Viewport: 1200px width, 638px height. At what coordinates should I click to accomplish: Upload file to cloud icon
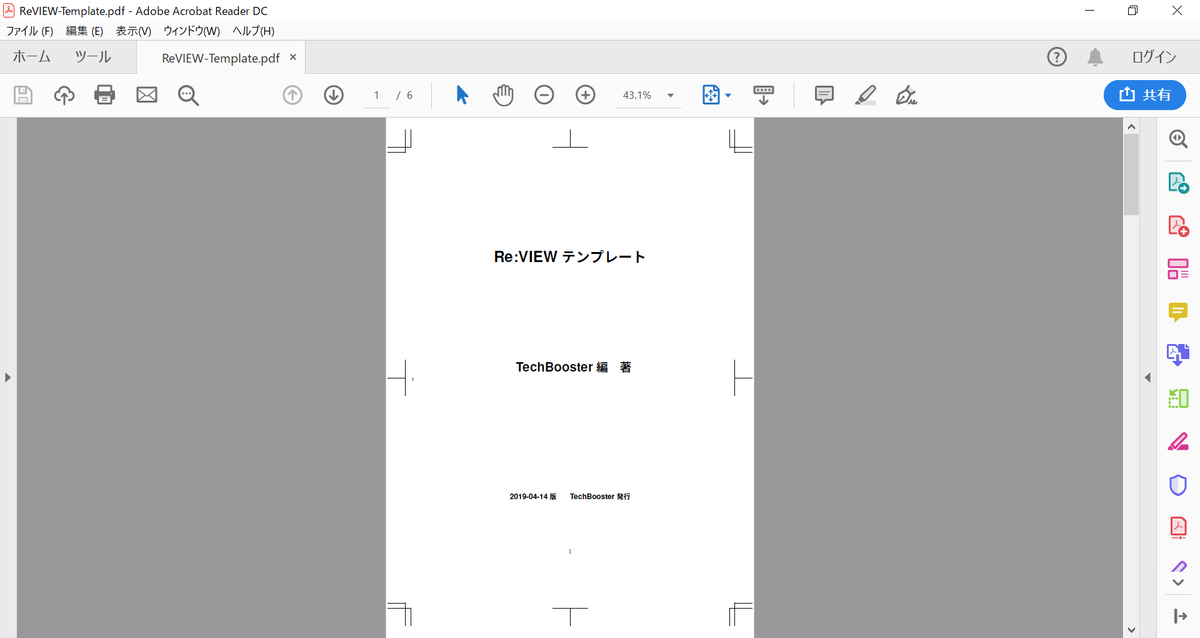point(64,95)
